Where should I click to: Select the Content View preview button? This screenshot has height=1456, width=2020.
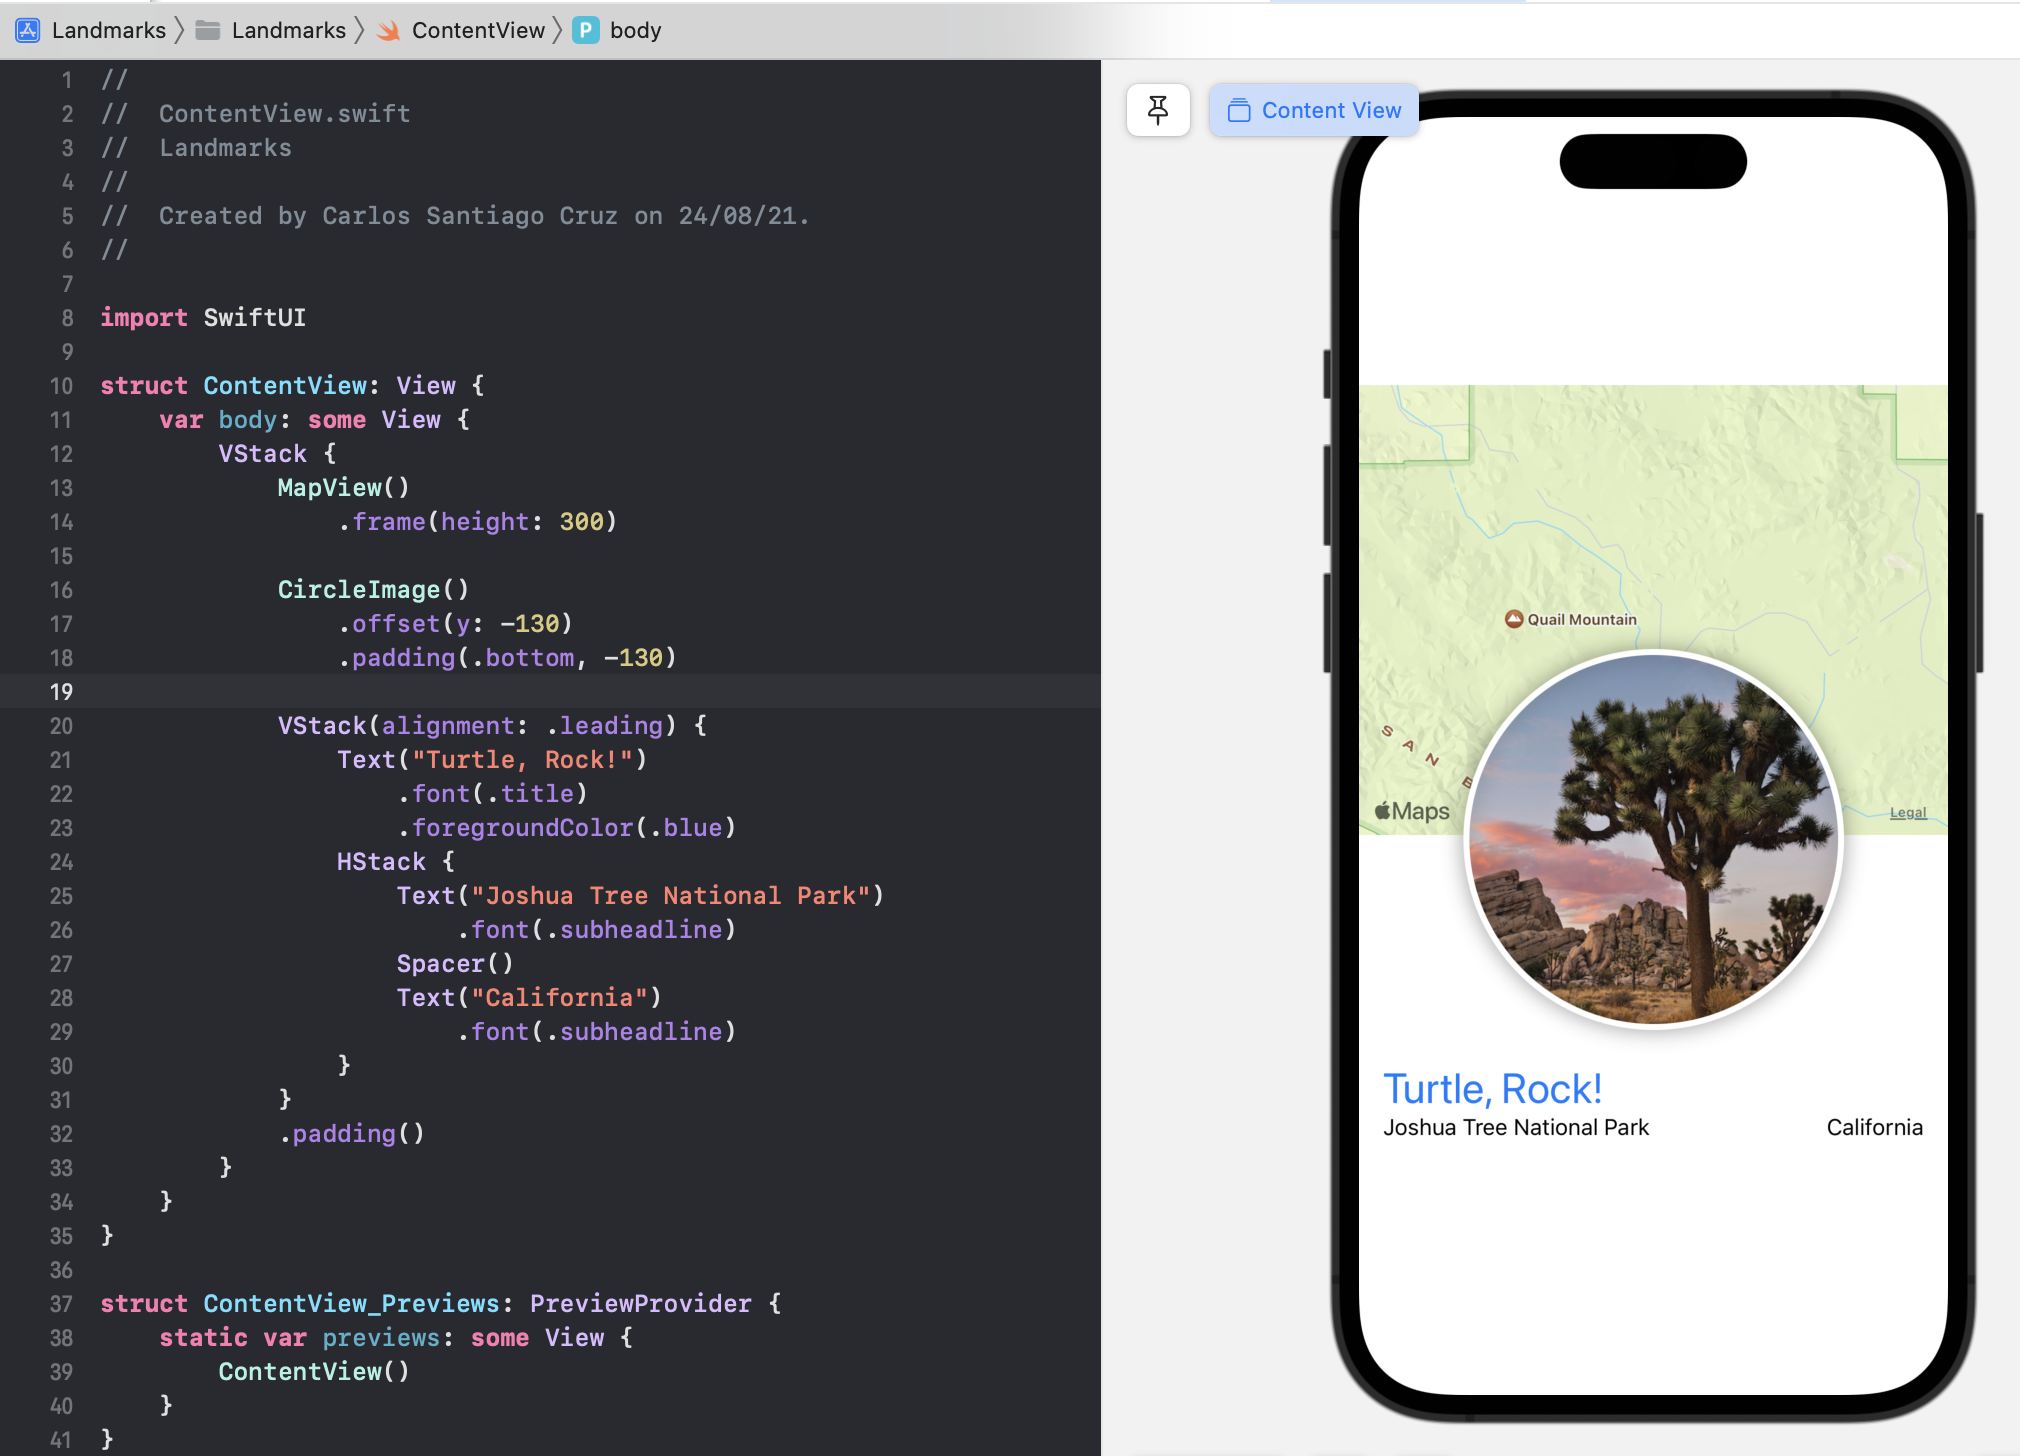point(1314,110)
